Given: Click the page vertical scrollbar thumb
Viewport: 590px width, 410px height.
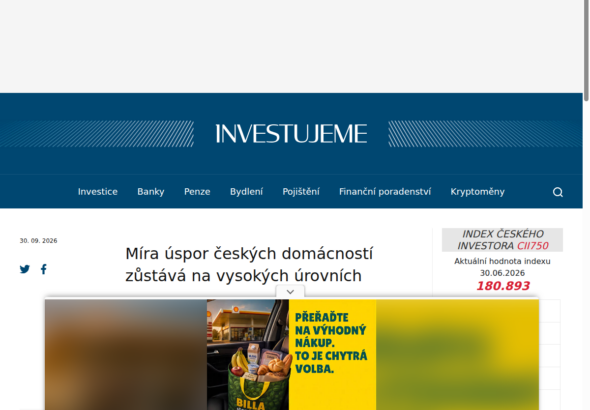Looking at the screenshot, I should pyautogui.click(x=586, y=50).
